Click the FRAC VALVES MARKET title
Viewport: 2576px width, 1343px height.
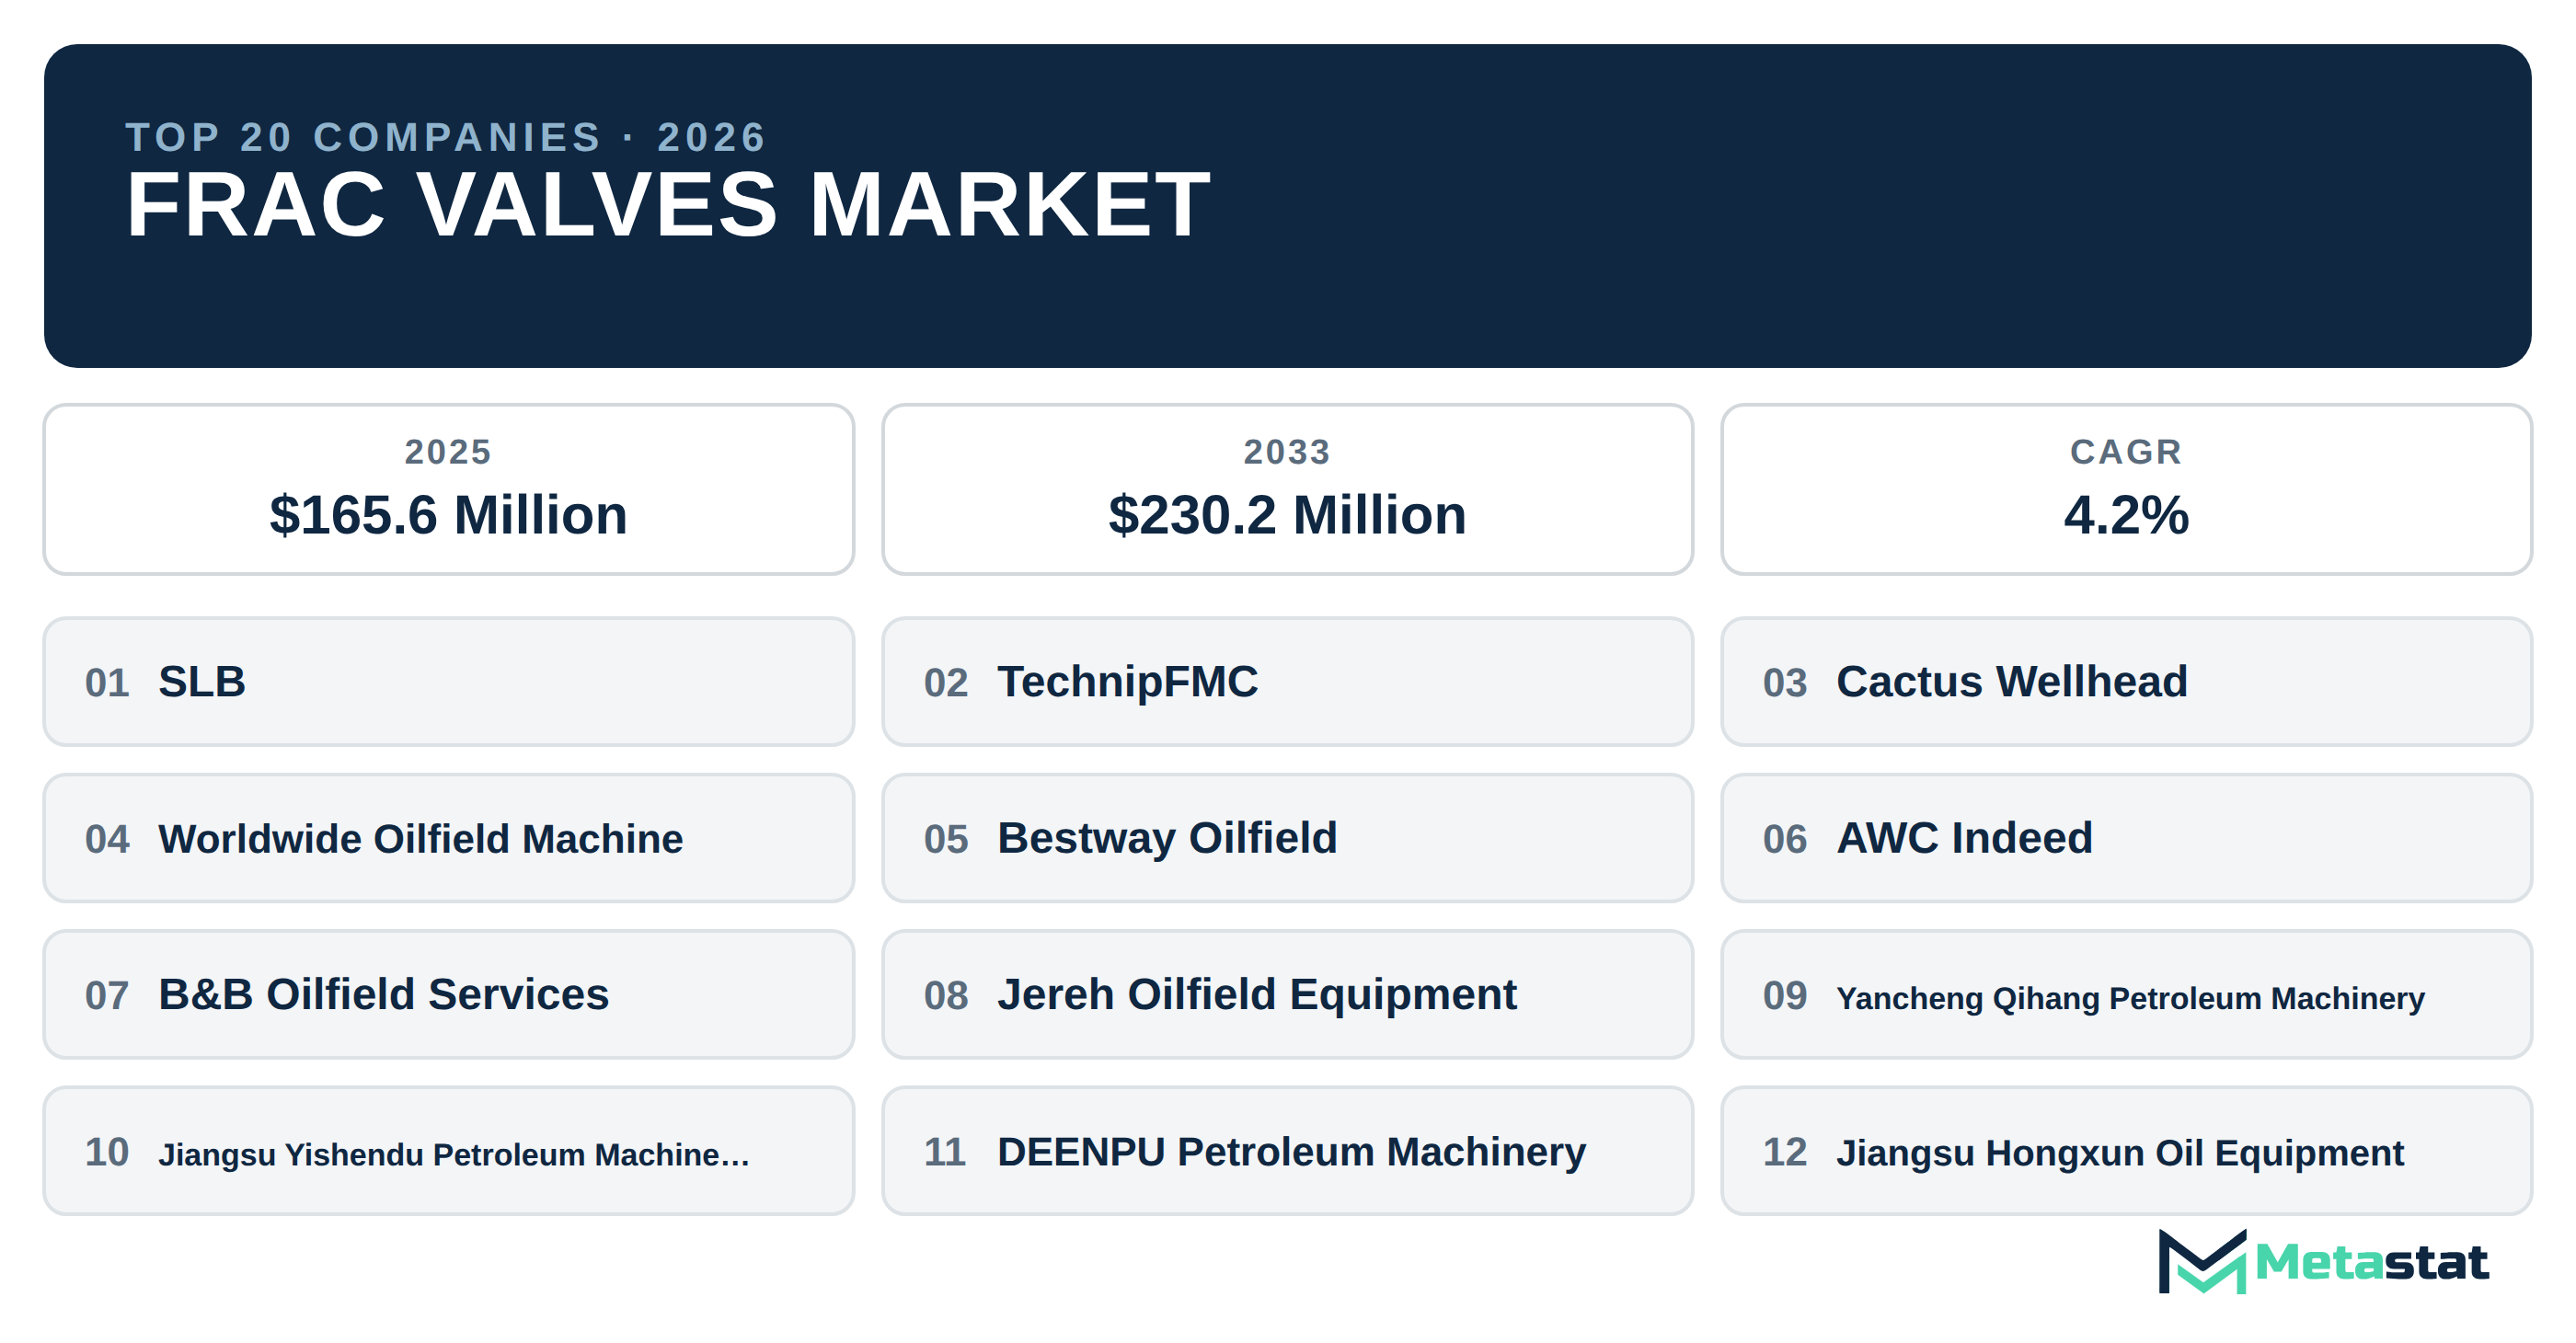[668, 205]
